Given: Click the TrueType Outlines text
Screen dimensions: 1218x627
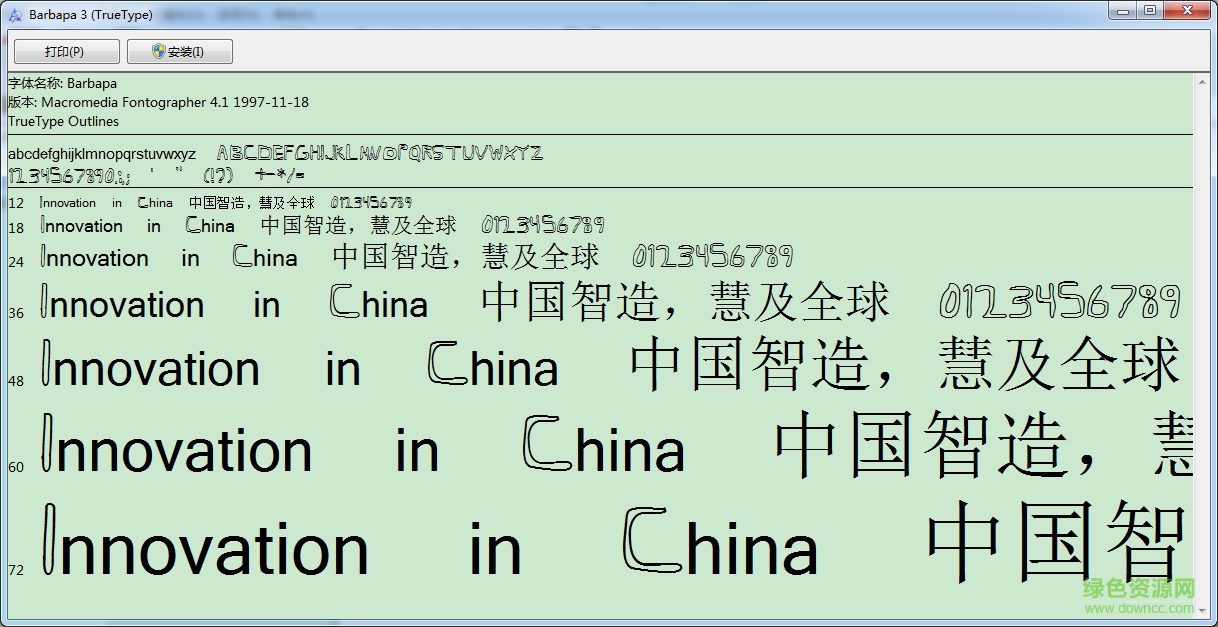Looking at the screenshot, I should (63, 121).
